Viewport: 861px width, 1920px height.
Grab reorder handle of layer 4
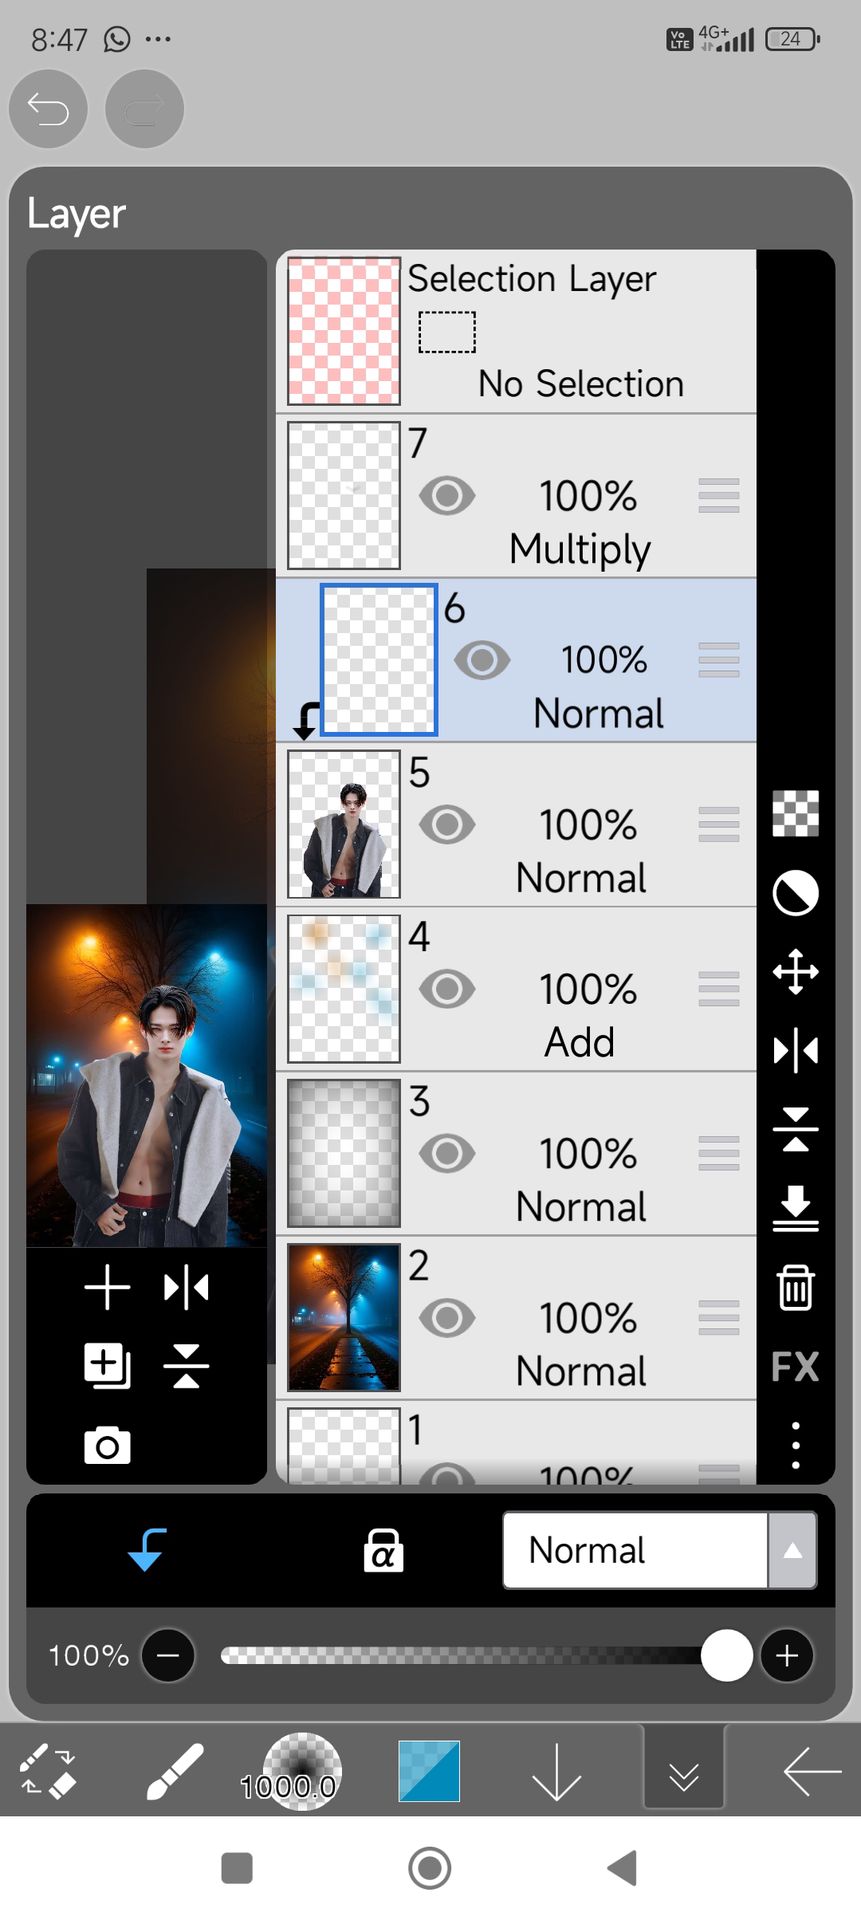[719, 989]
